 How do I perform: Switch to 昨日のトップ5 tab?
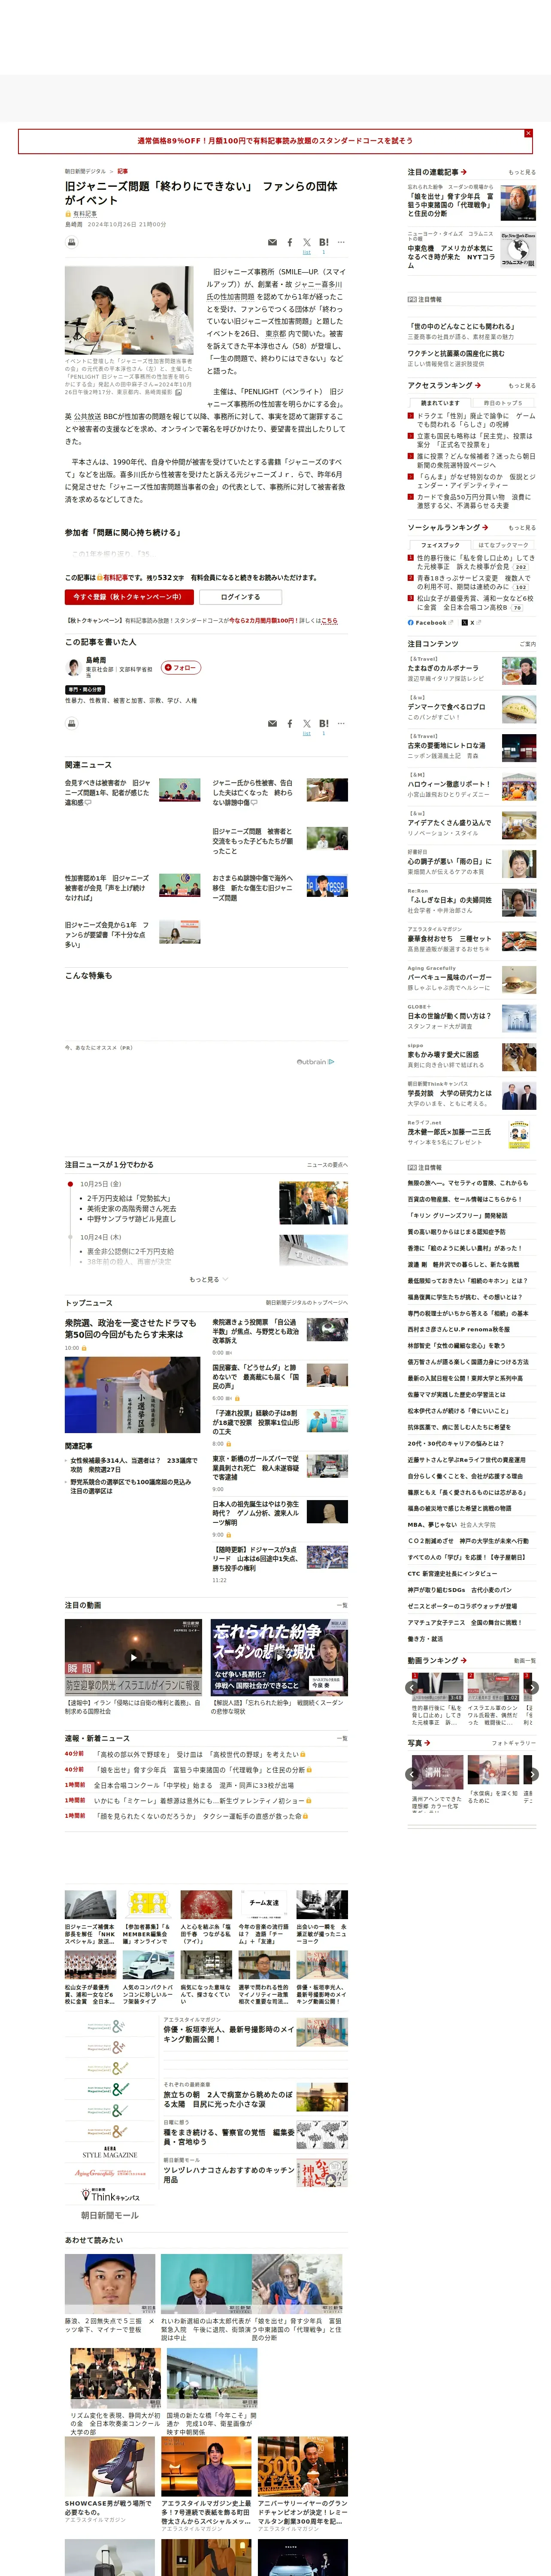click(x=503, y=403)
